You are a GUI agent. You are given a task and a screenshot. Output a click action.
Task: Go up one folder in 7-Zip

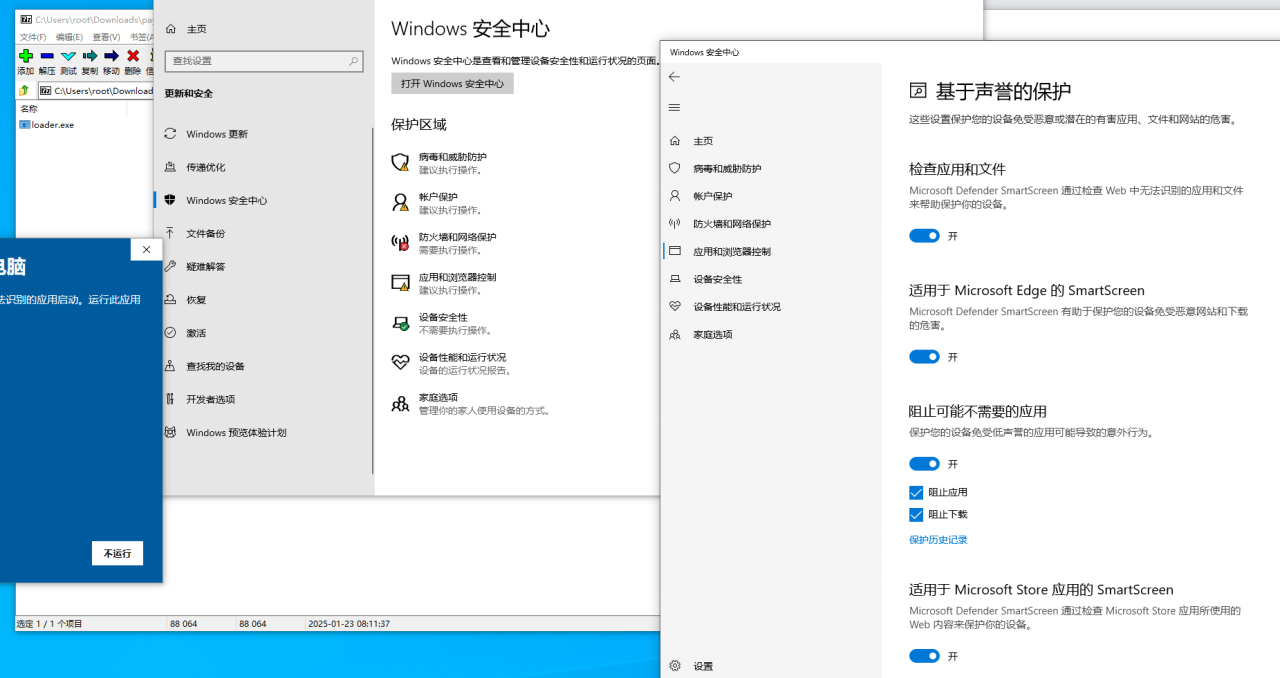click(25, 91)
